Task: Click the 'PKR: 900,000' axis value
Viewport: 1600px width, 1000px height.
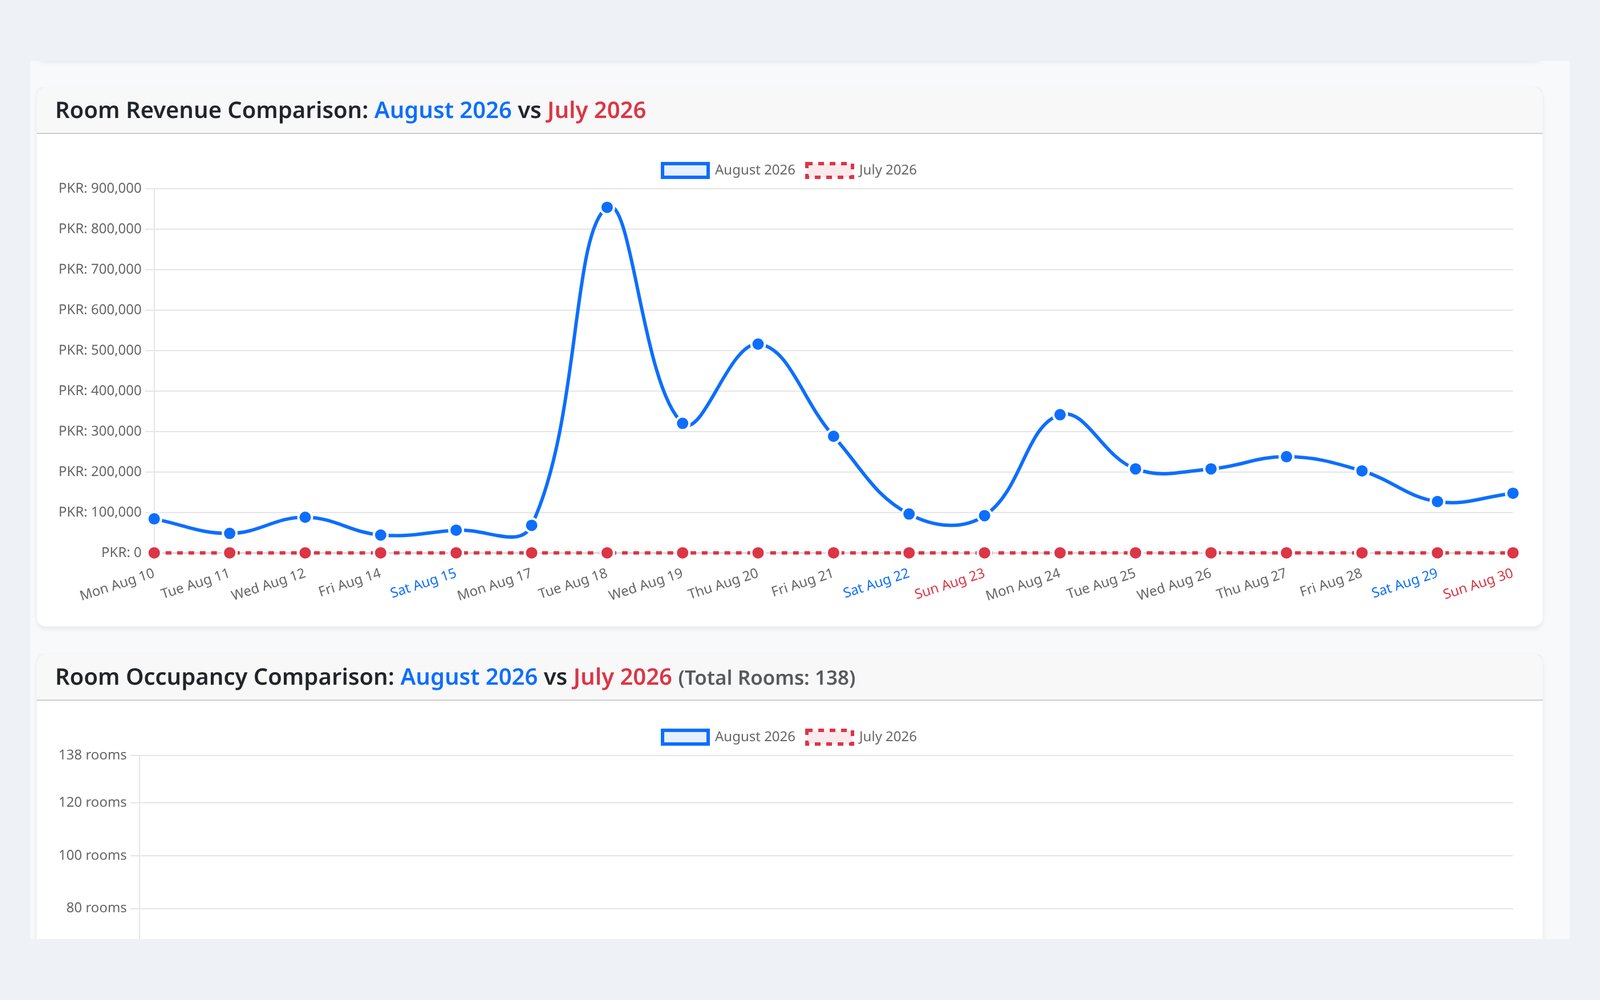Action: [x=100, y=188]
